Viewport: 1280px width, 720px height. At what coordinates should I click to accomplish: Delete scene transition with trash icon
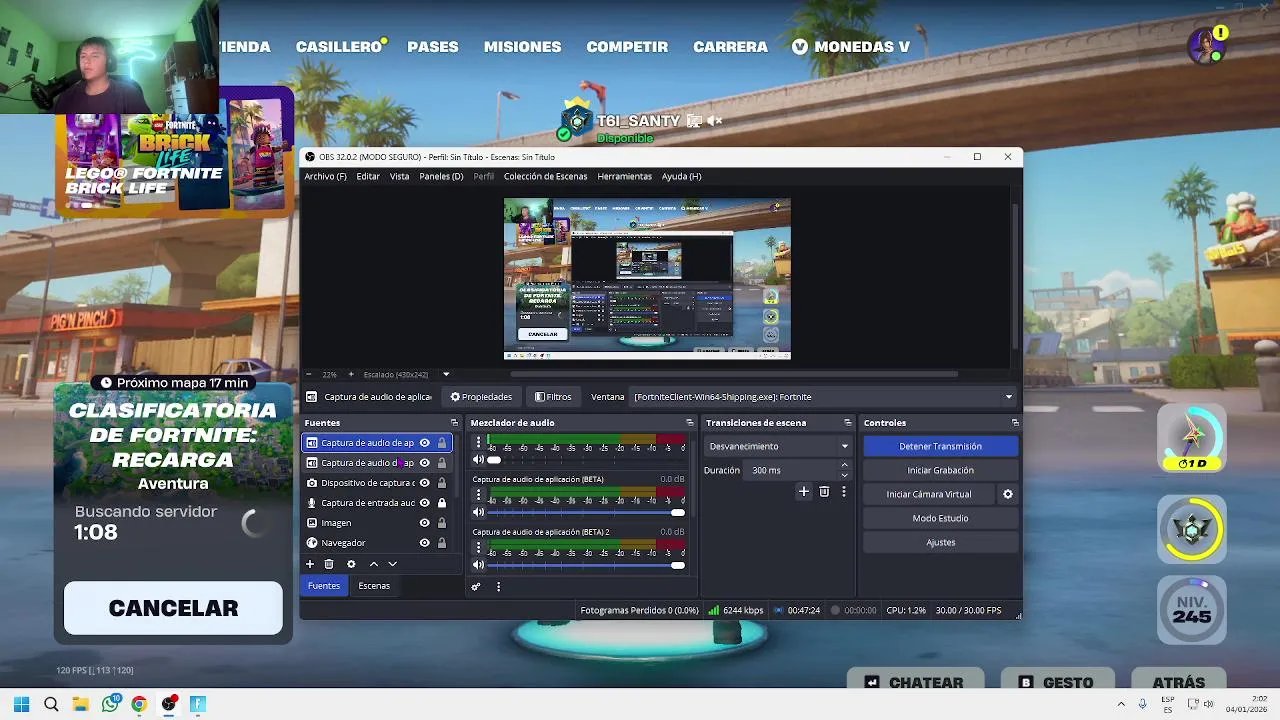pos(824,492)
